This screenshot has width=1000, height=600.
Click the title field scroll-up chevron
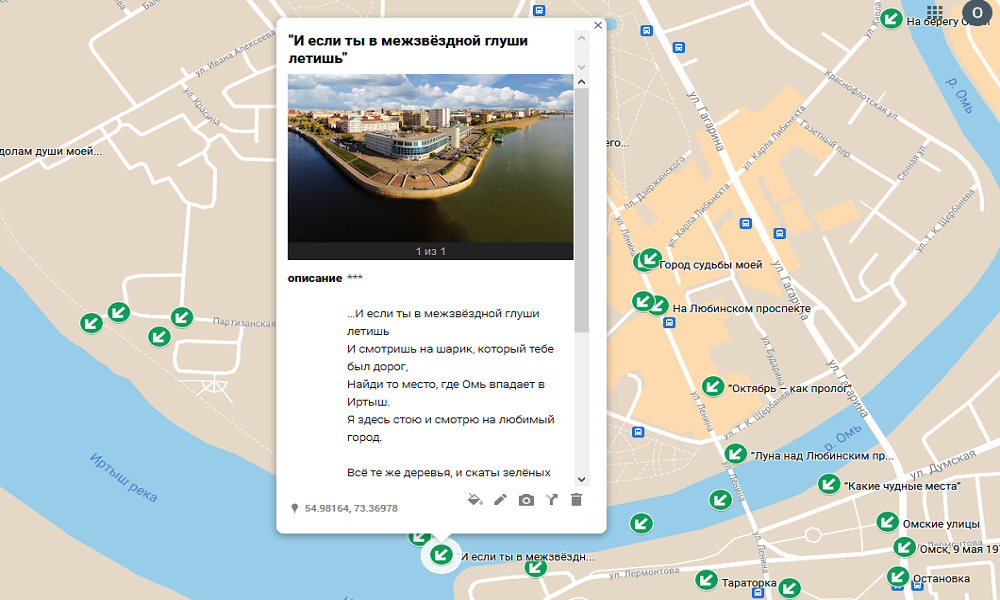click(x=581, y=37)
